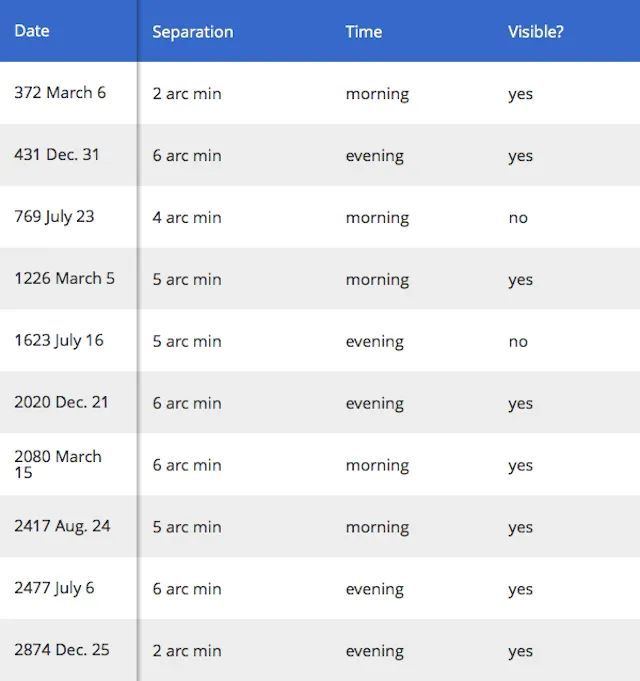Click the Separation column header
The height and width of the screenshot is (681, 640).
pyautogui.click(x=193, y=32)
